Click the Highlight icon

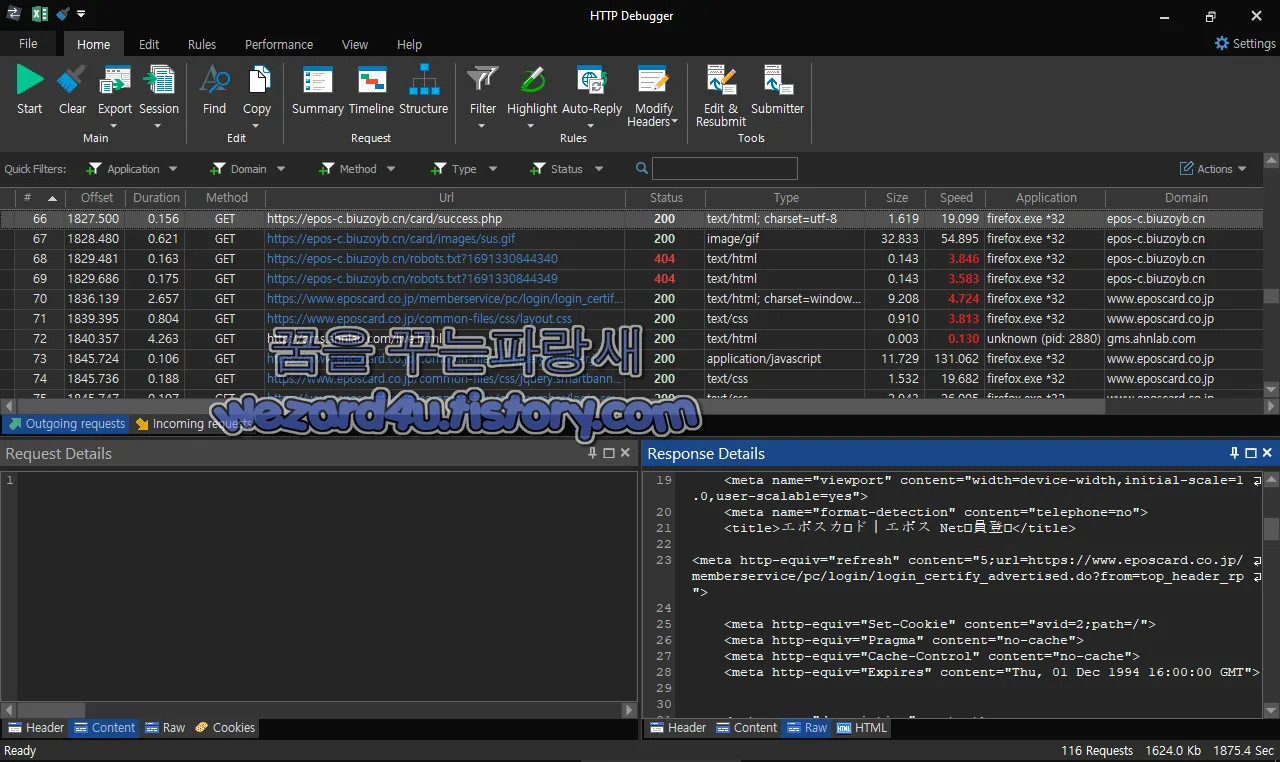tap(532, 80)
